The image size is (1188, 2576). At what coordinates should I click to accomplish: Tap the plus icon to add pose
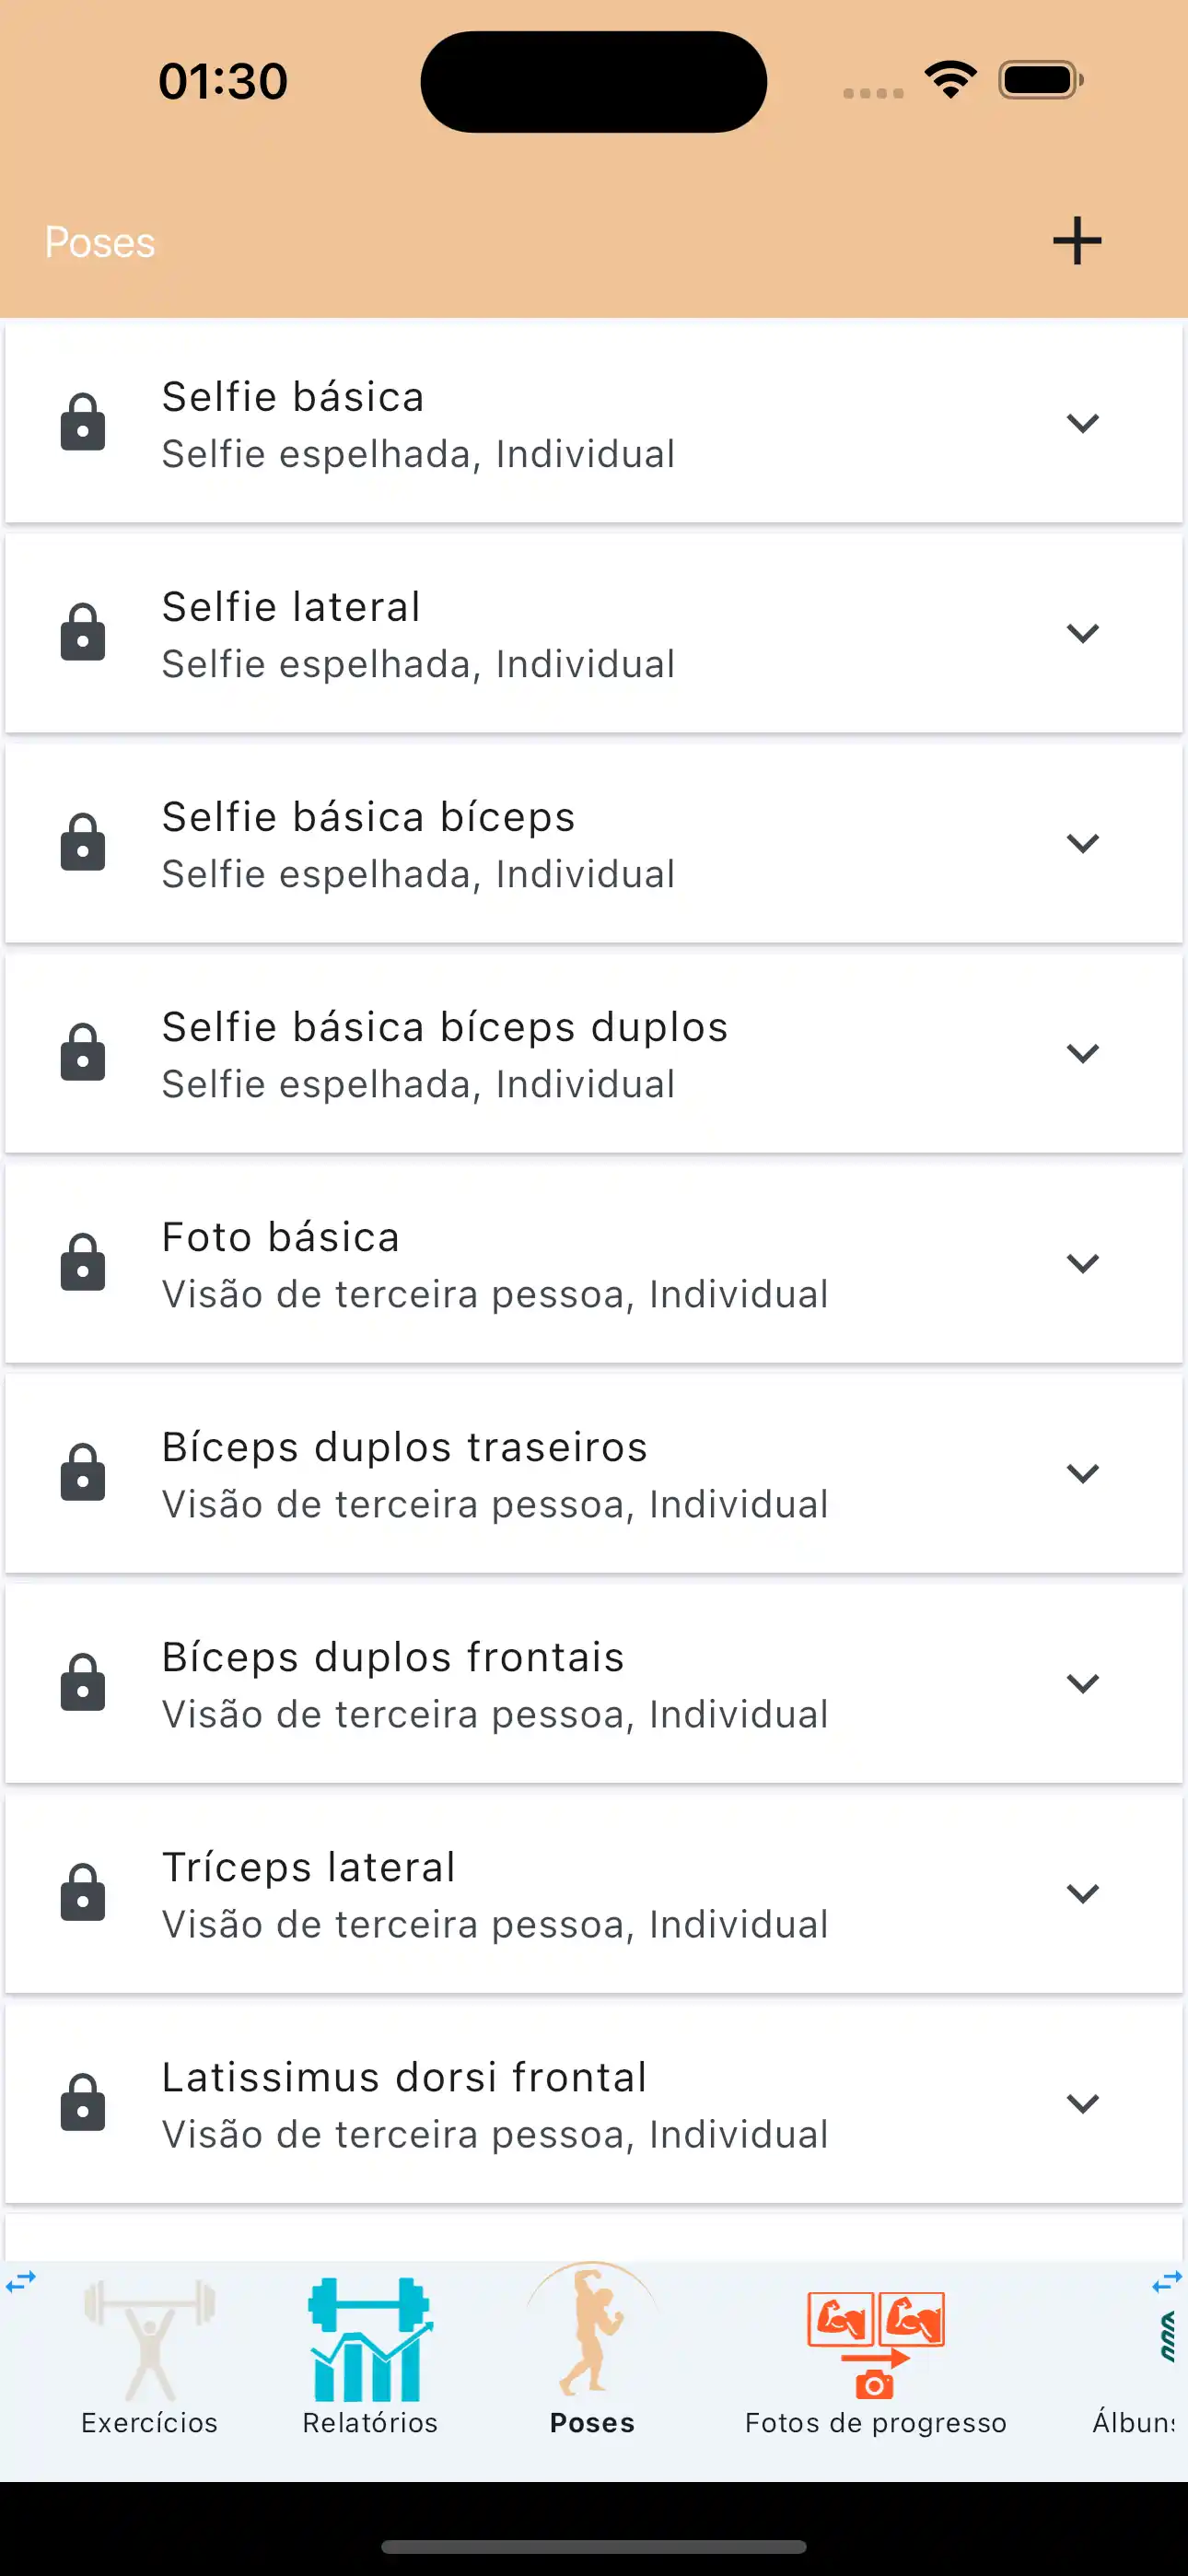[x=1077, y=241]
